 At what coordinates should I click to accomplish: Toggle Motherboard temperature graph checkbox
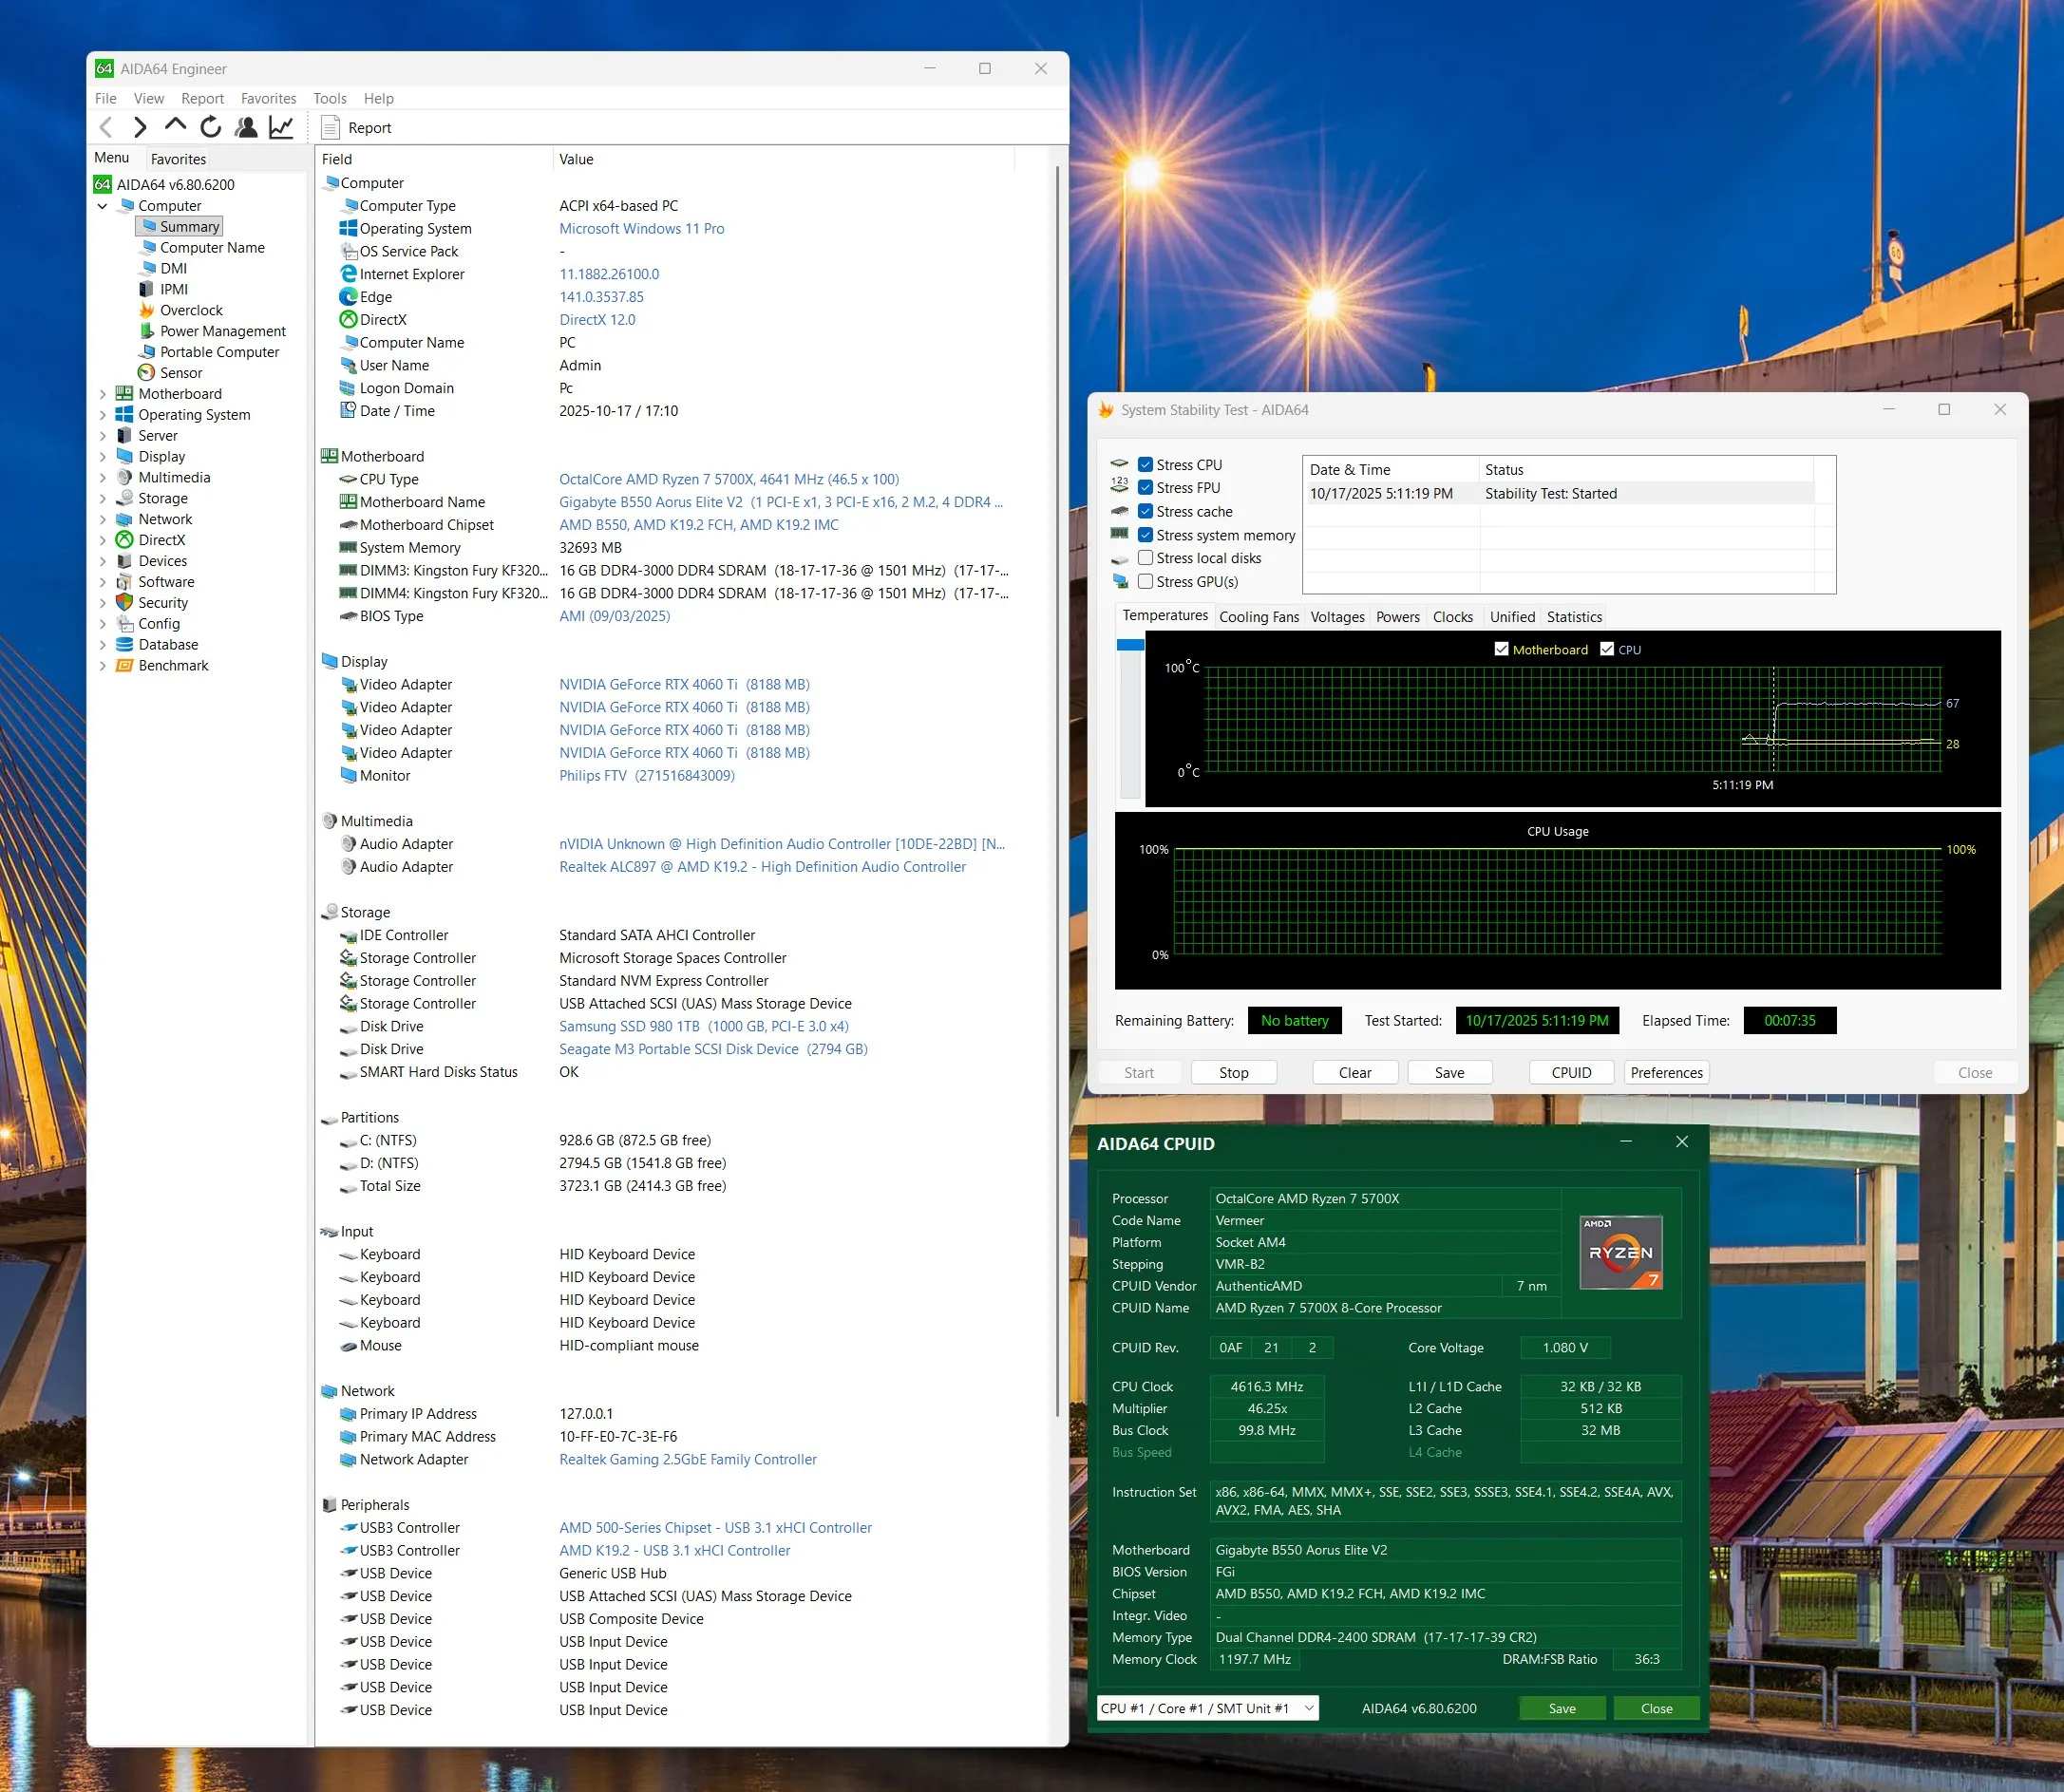click(1501, 649)
